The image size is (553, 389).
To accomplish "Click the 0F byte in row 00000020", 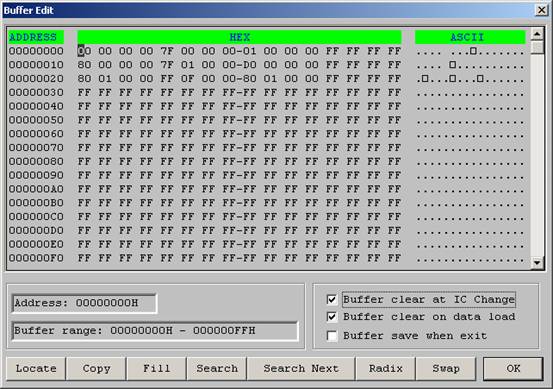I will point(188,79).
